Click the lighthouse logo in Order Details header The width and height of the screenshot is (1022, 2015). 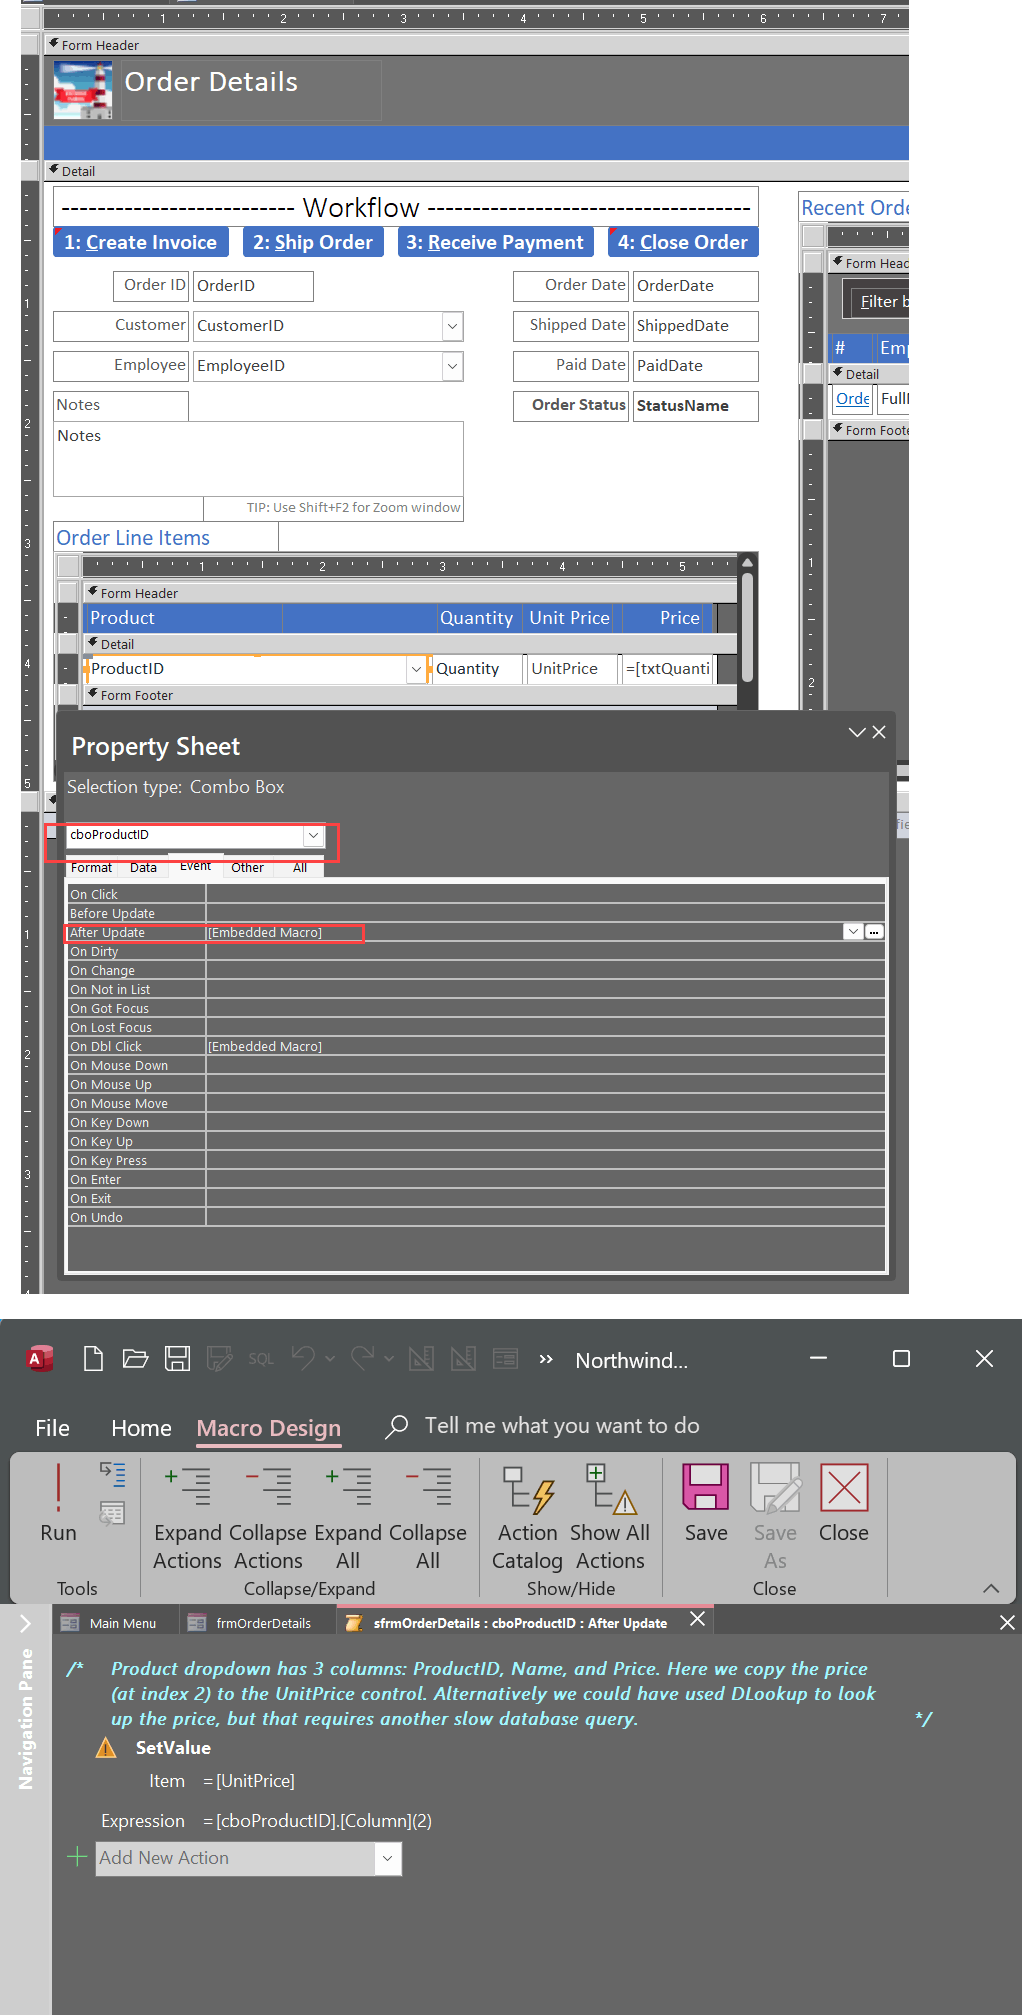pyautogui.click(x=83, y=90)
